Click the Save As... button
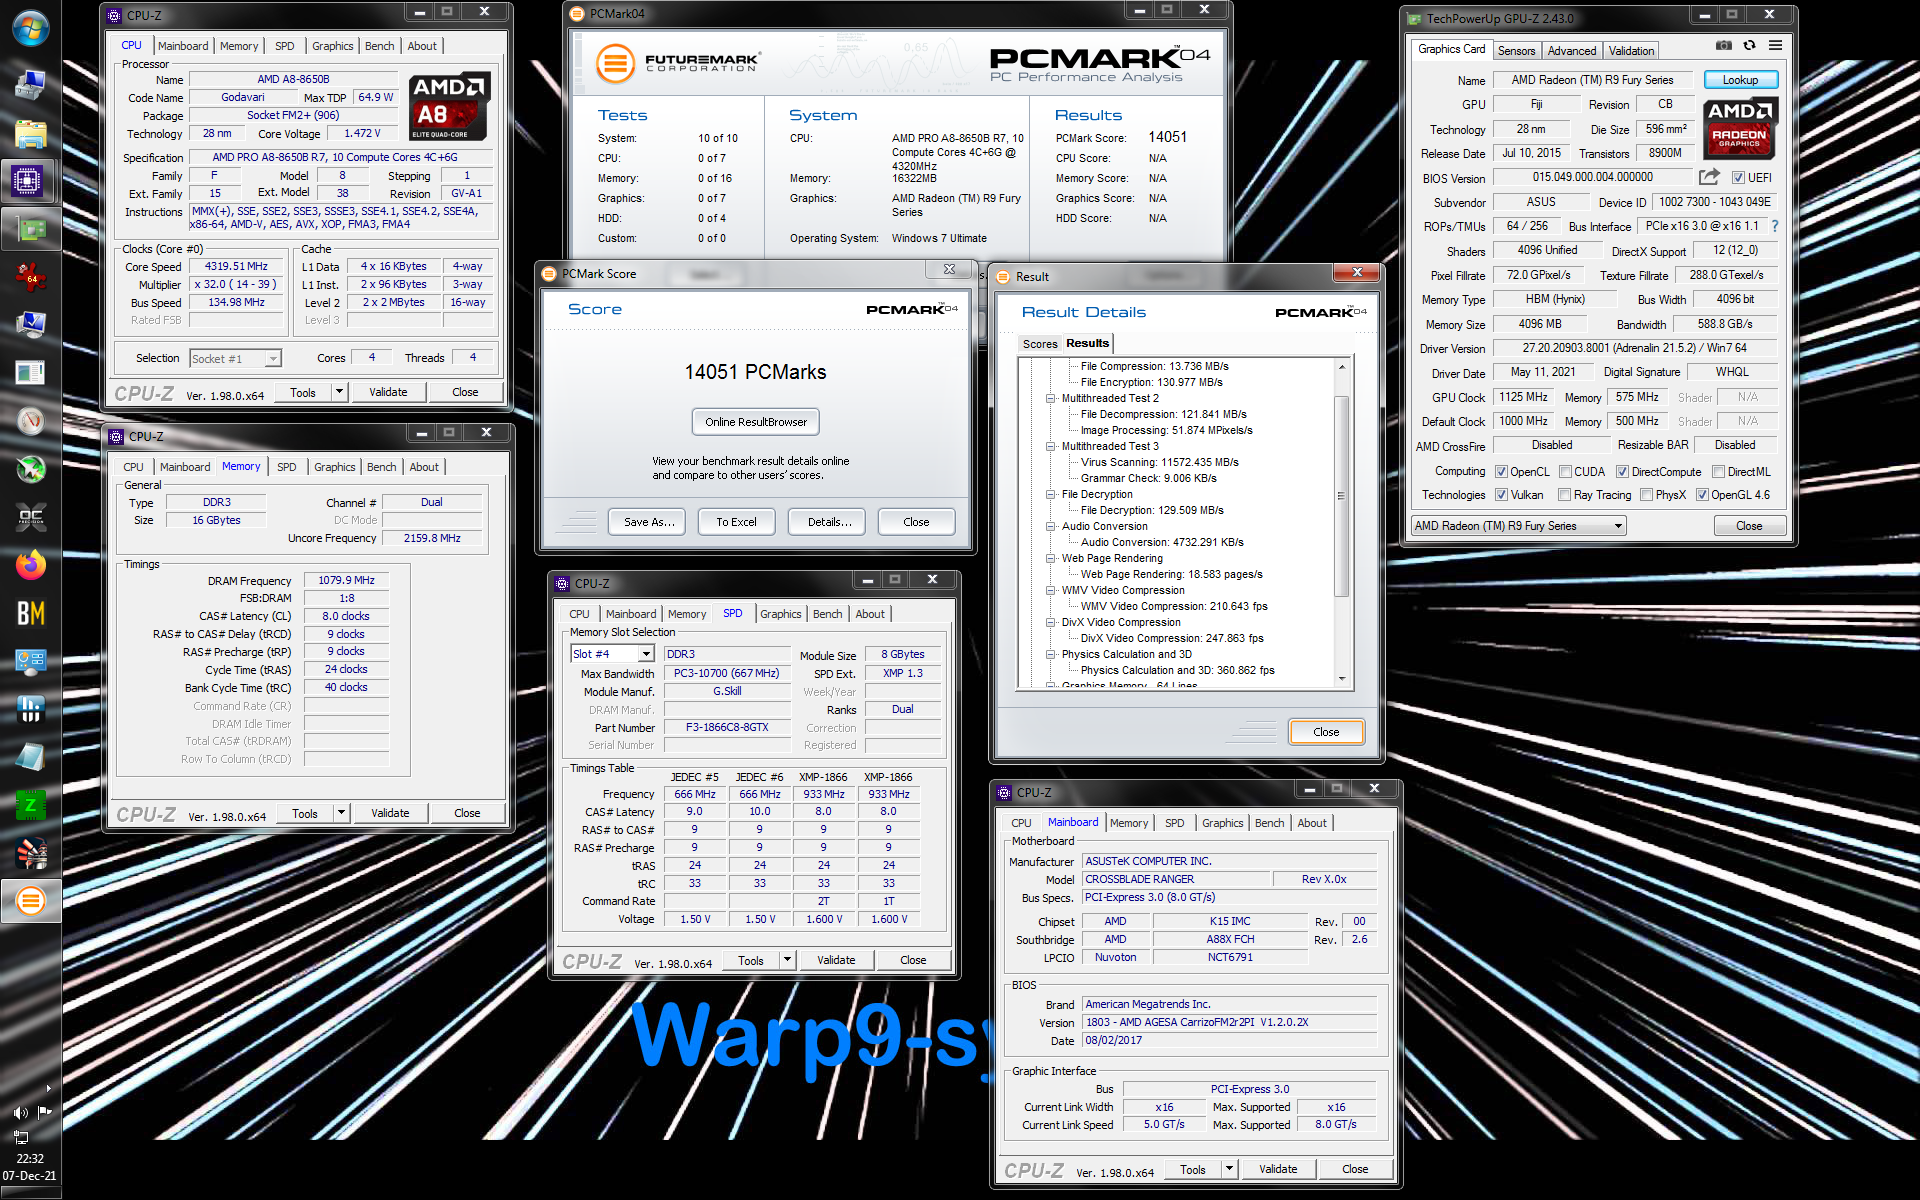 click(x=647, y=522)
